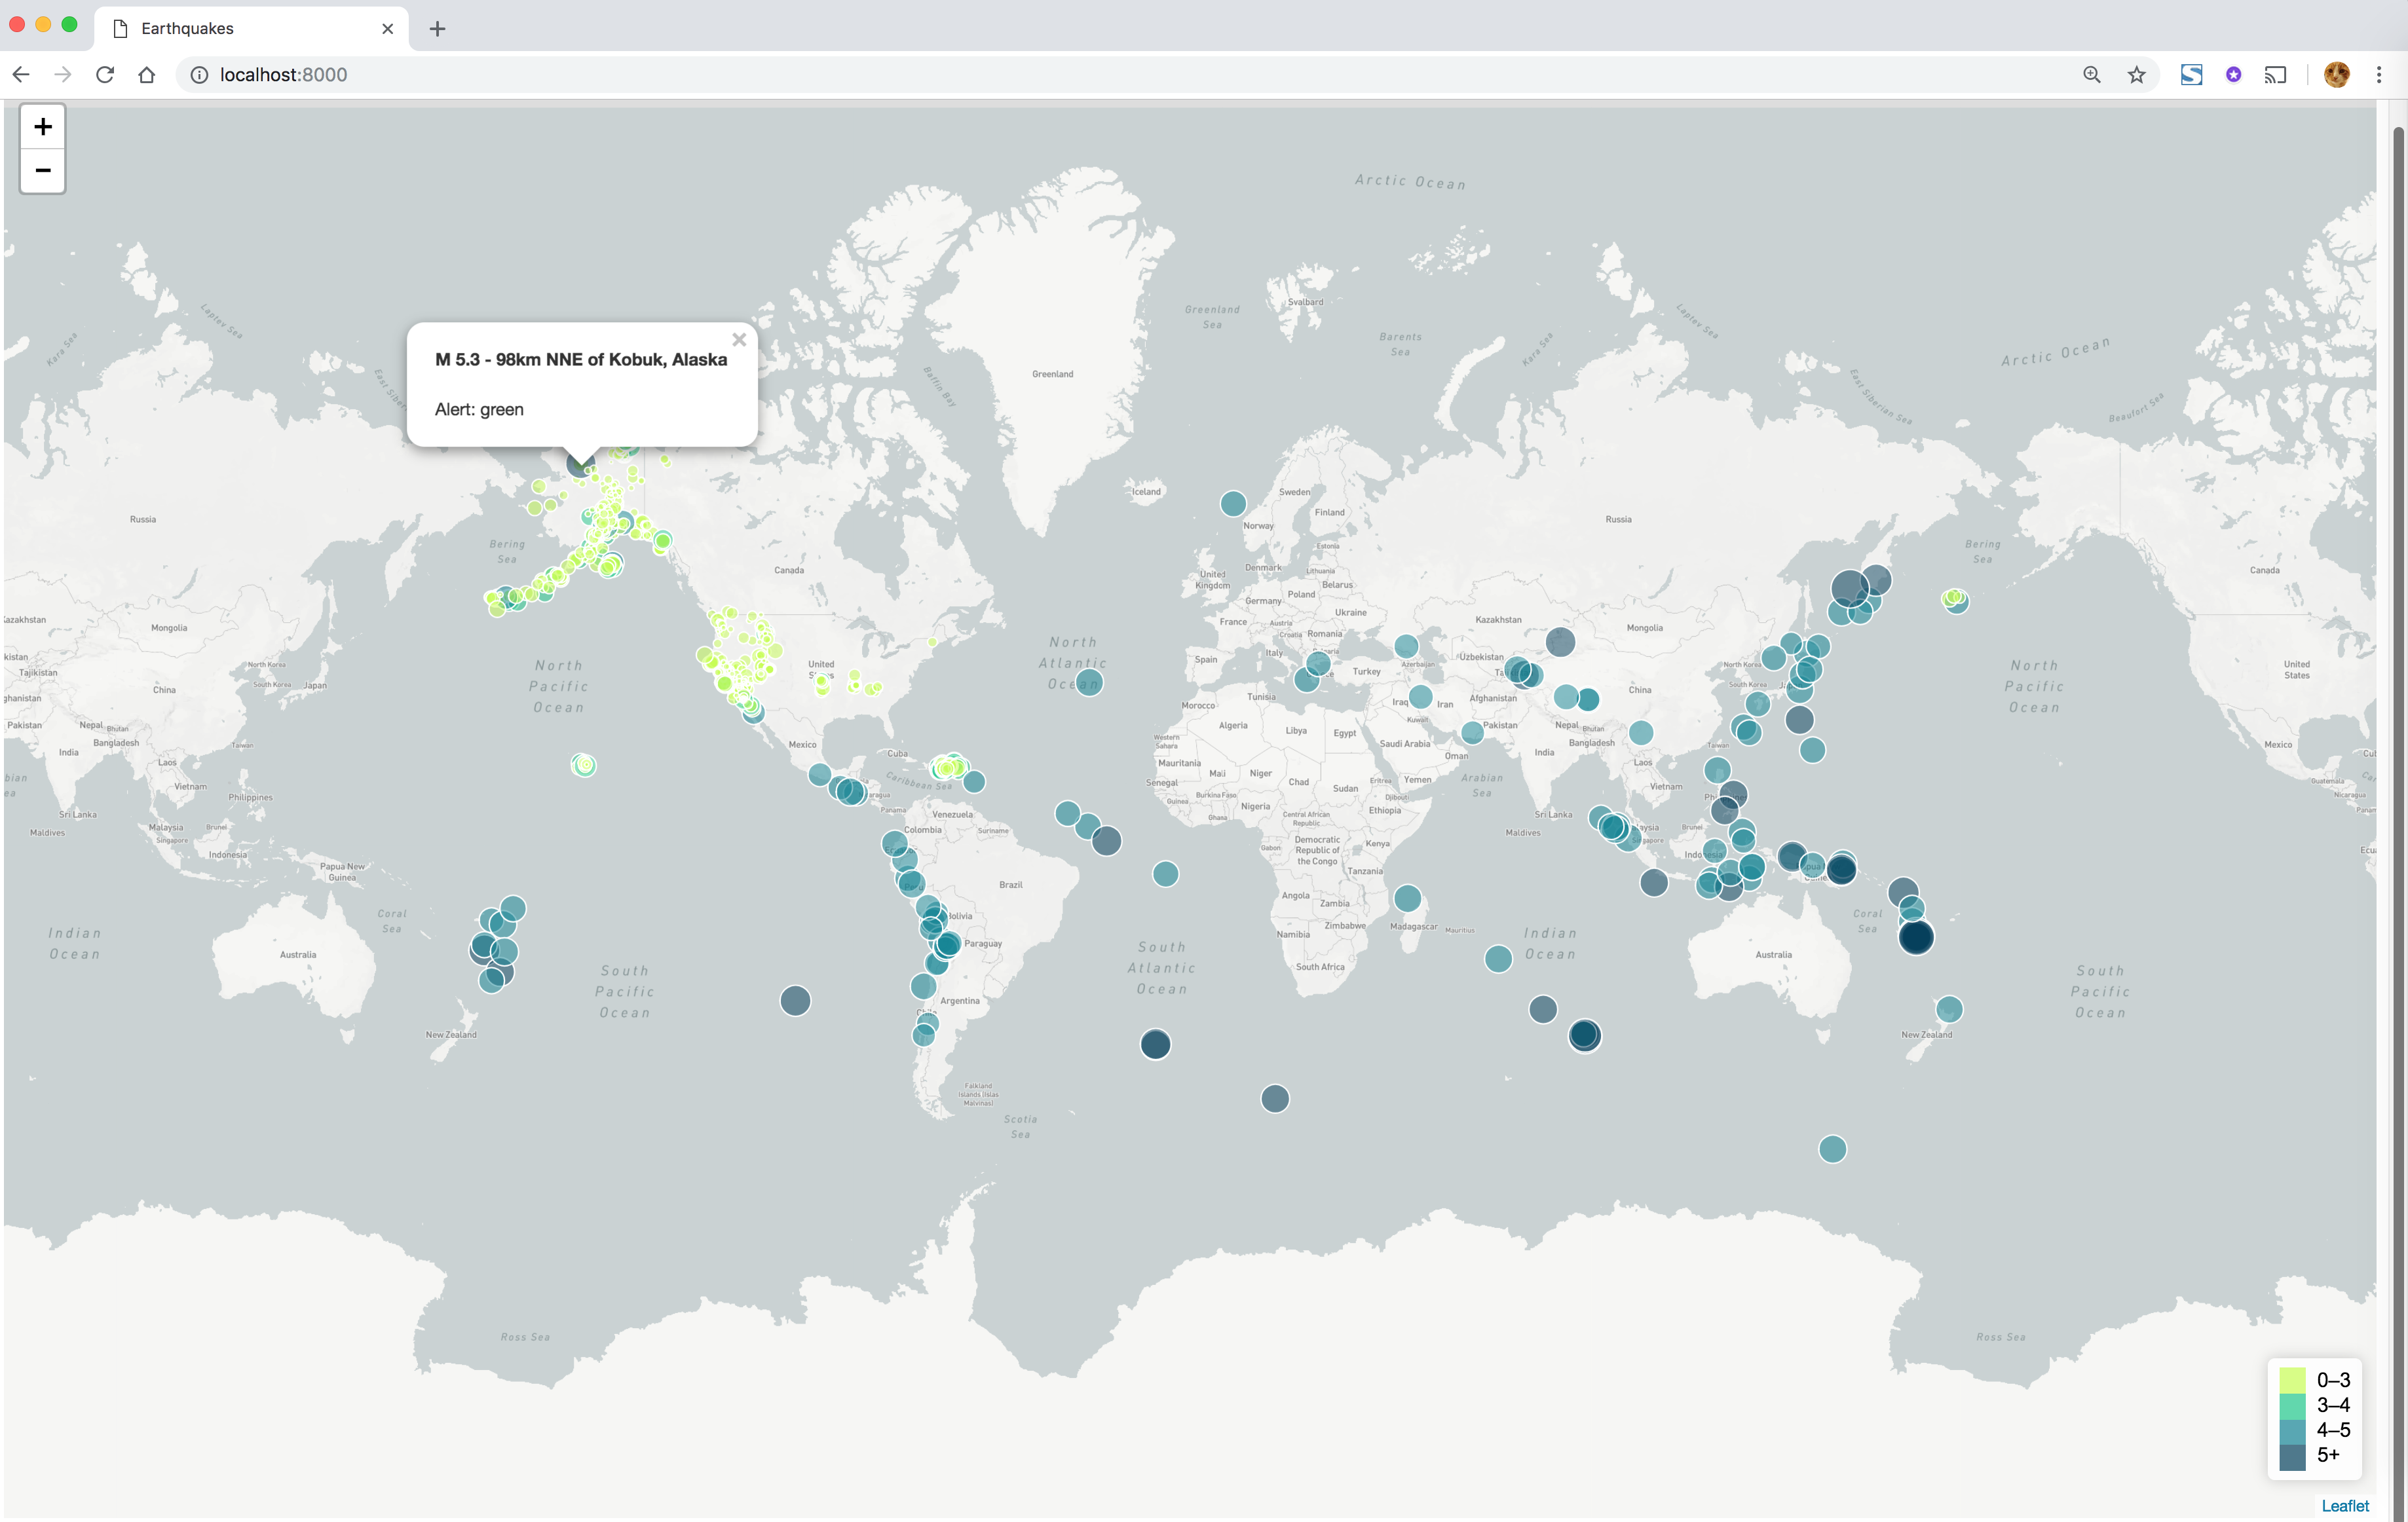Click the purple star extension icon
This screenshot has height=1522, width=2408.
[x=2233, y=75]
